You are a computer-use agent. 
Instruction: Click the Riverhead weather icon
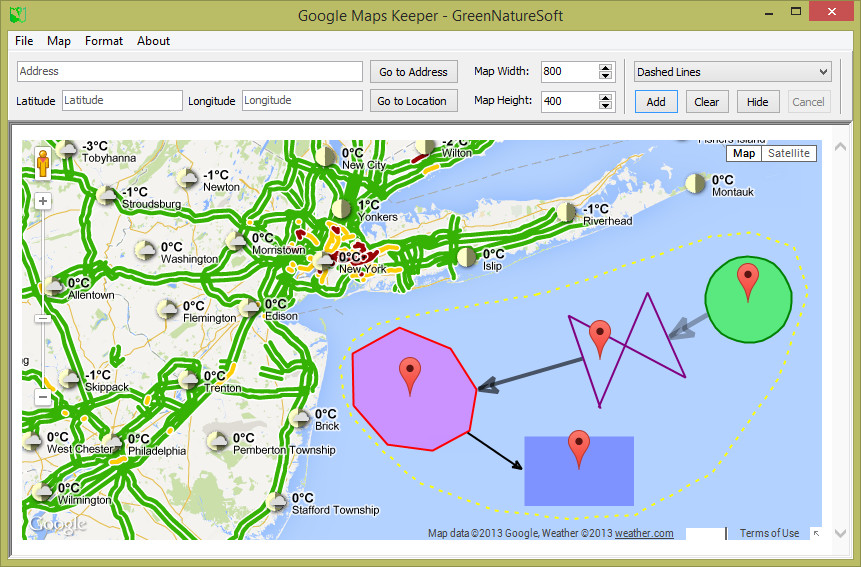(x=566, y=212)
